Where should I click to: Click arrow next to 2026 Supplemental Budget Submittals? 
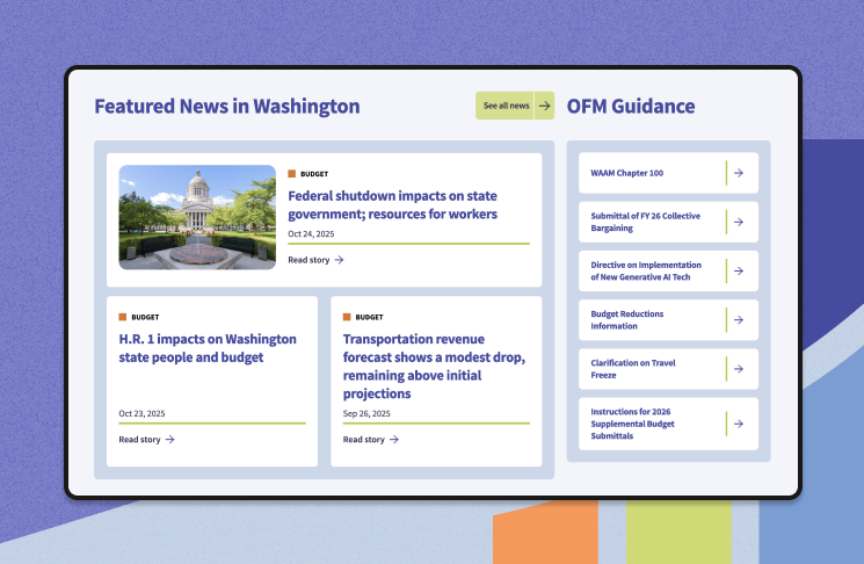point(738,424)
